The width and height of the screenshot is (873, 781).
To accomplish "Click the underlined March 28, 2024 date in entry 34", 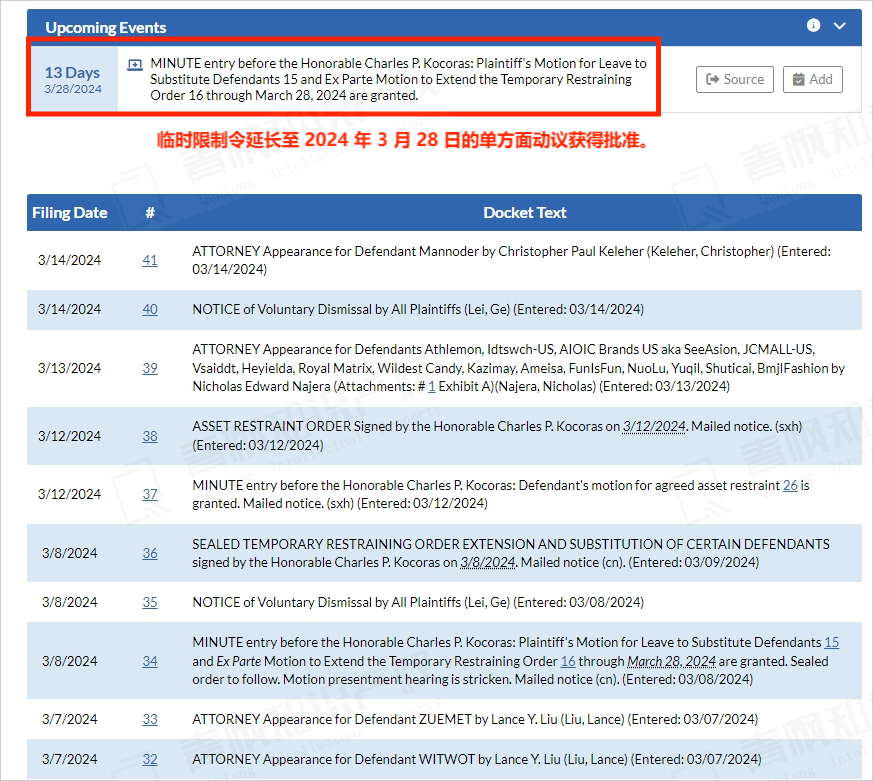I will coord(671,661).
